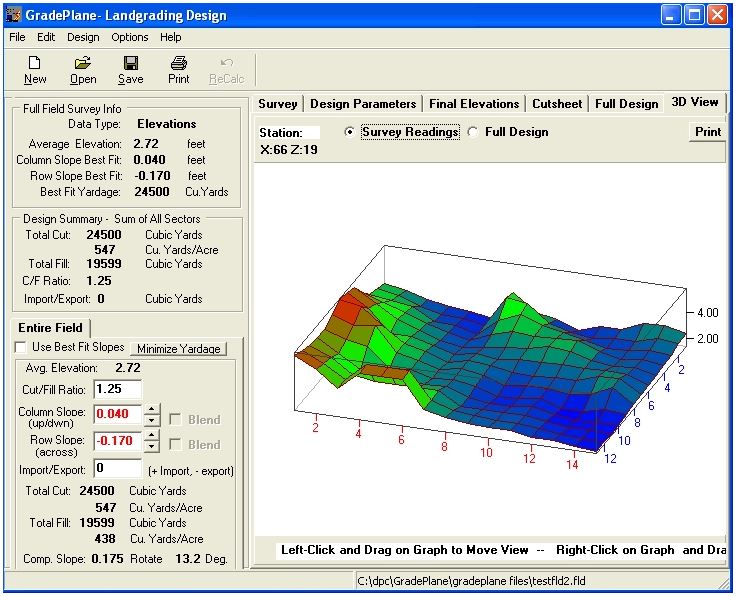Click the Save disk toolbar icon
Screen dimensions: 737x596
pyautogui.click(x=131, y=63)
